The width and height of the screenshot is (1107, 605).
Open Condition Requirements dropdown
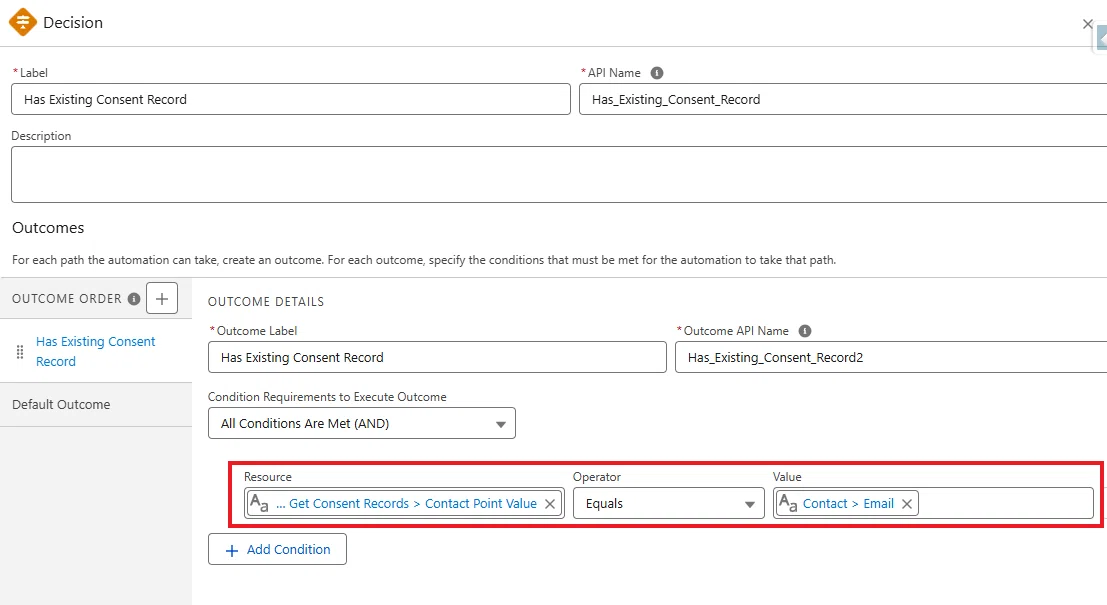pyautogui.click(x=361, y=423)
